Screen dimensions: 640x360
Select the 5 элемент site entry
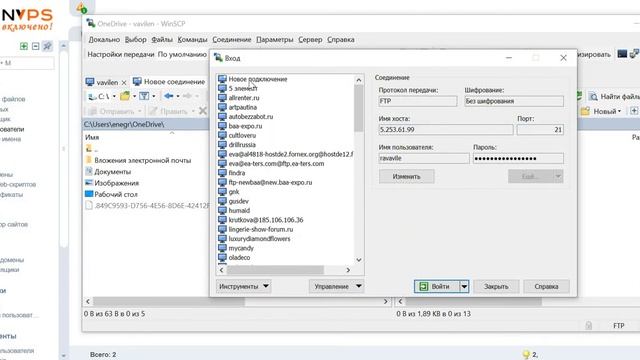(x=242, y=89)
